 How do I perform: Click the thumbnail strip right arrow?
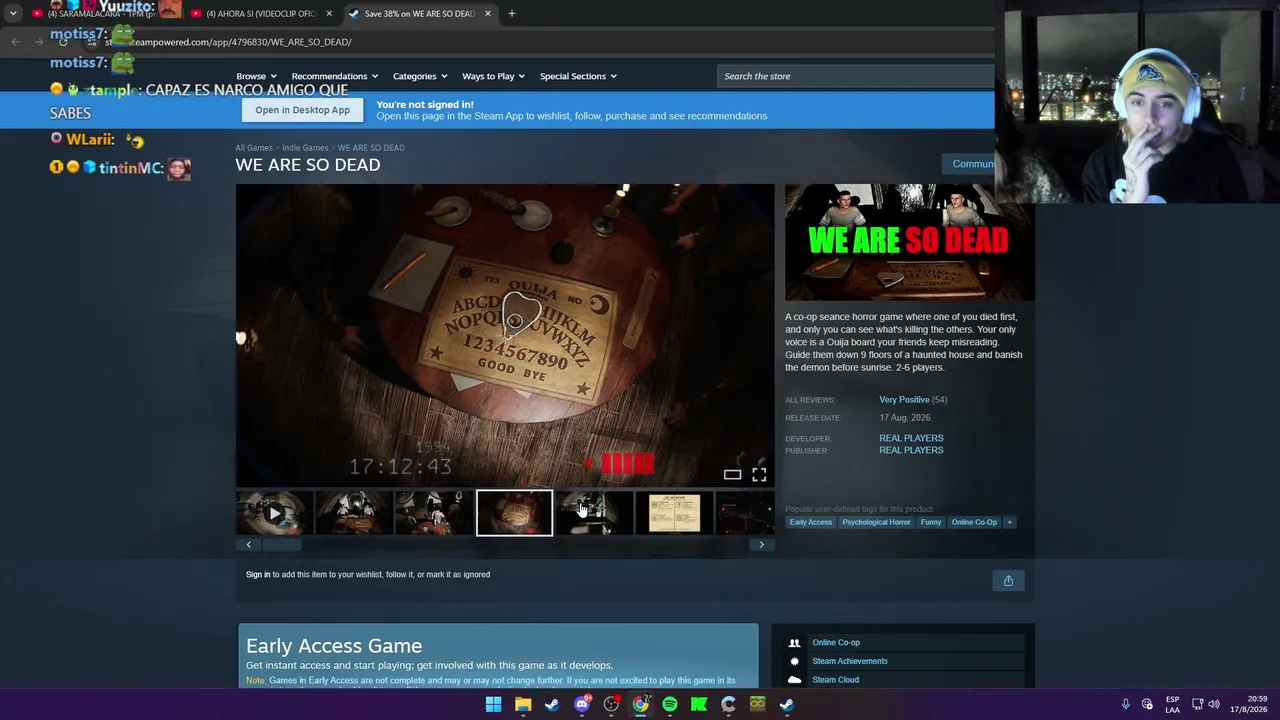pos(761,545)
